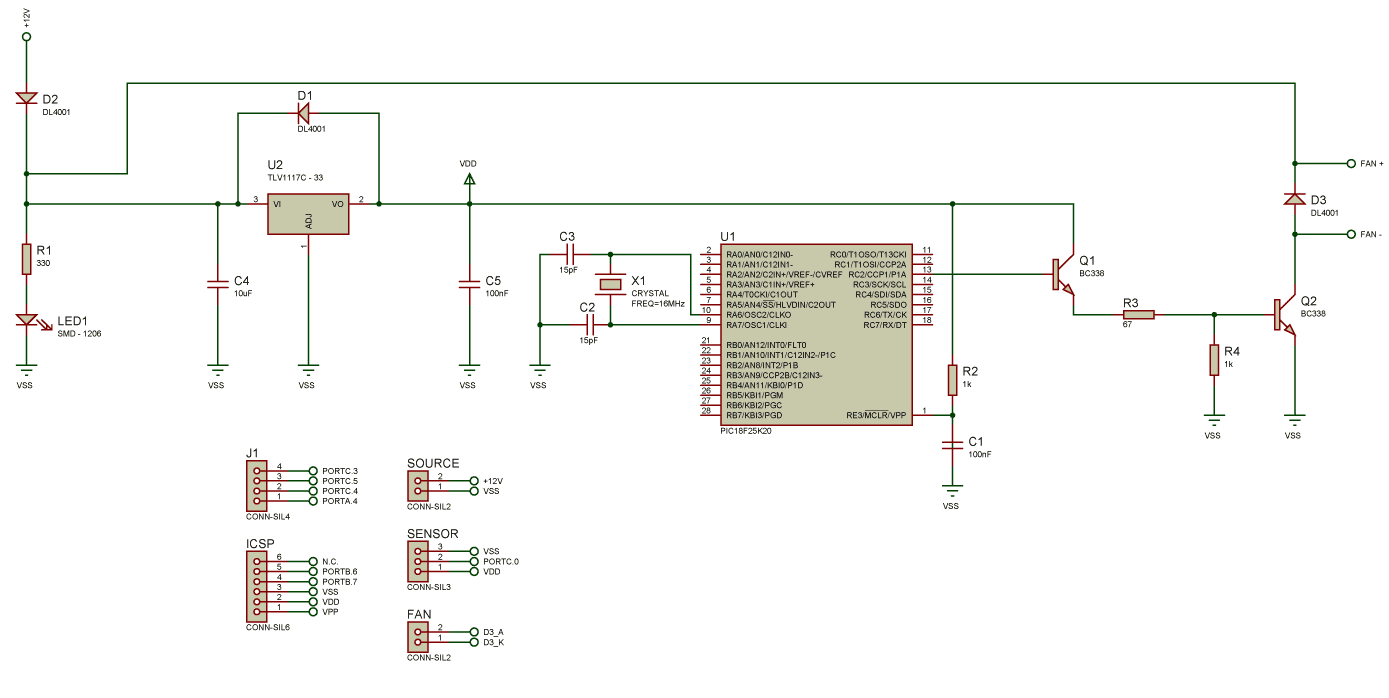Click the 330 value under R1

[x=43, y=263]
